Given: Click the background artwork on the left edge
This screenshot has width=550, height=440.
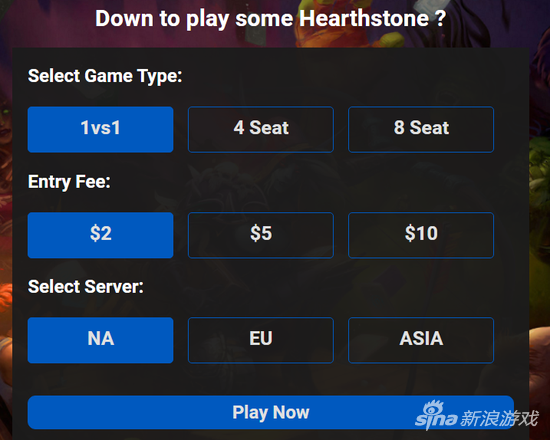Looking at the screenshot, I should (x=6, y=211).
